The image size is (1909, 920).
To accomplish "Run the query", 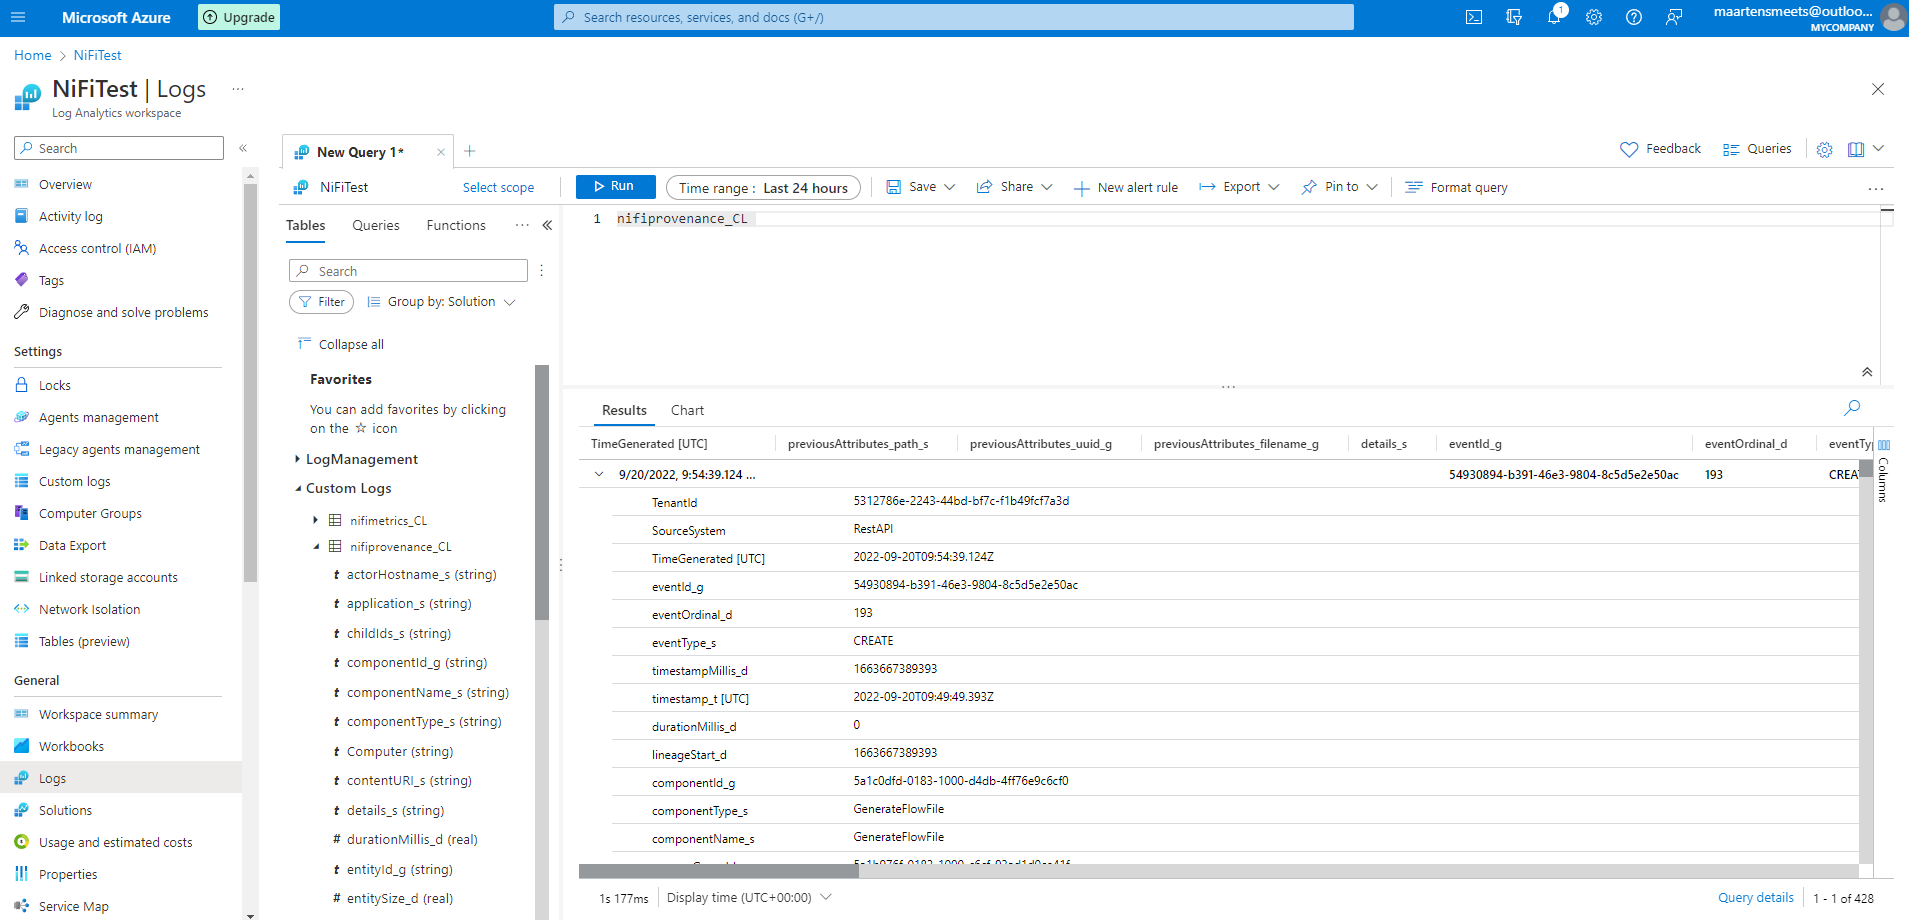I will click(x=615, y=187).
